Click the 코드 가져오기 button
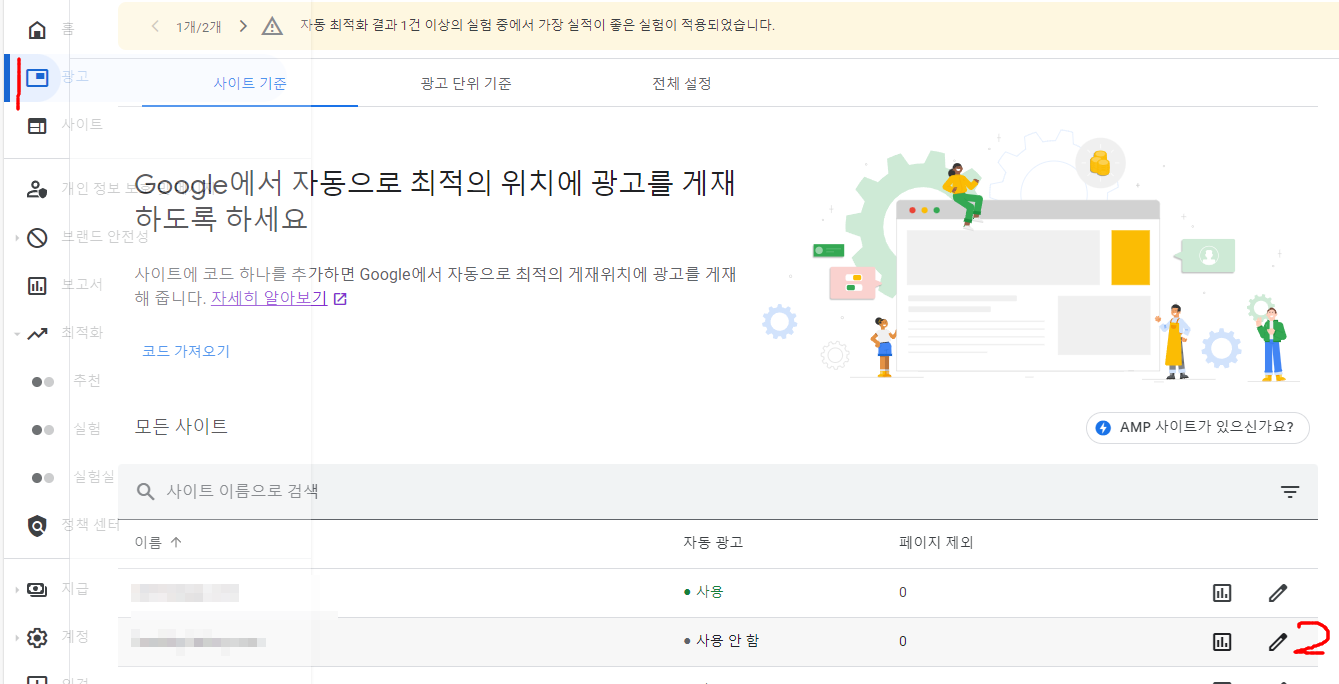Viewport: 1339px width, 684px height. coord(184,351)
